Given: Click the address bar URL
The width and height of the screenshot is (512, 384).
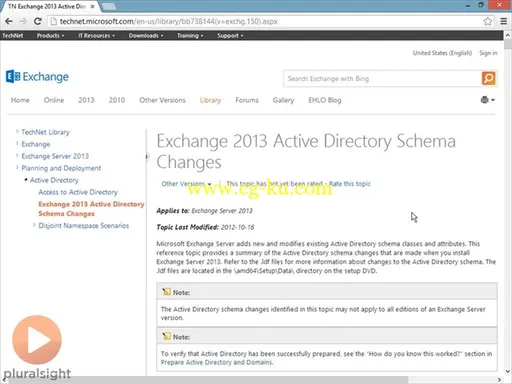Looking at the screenshot, I should (x=168, y=21).
